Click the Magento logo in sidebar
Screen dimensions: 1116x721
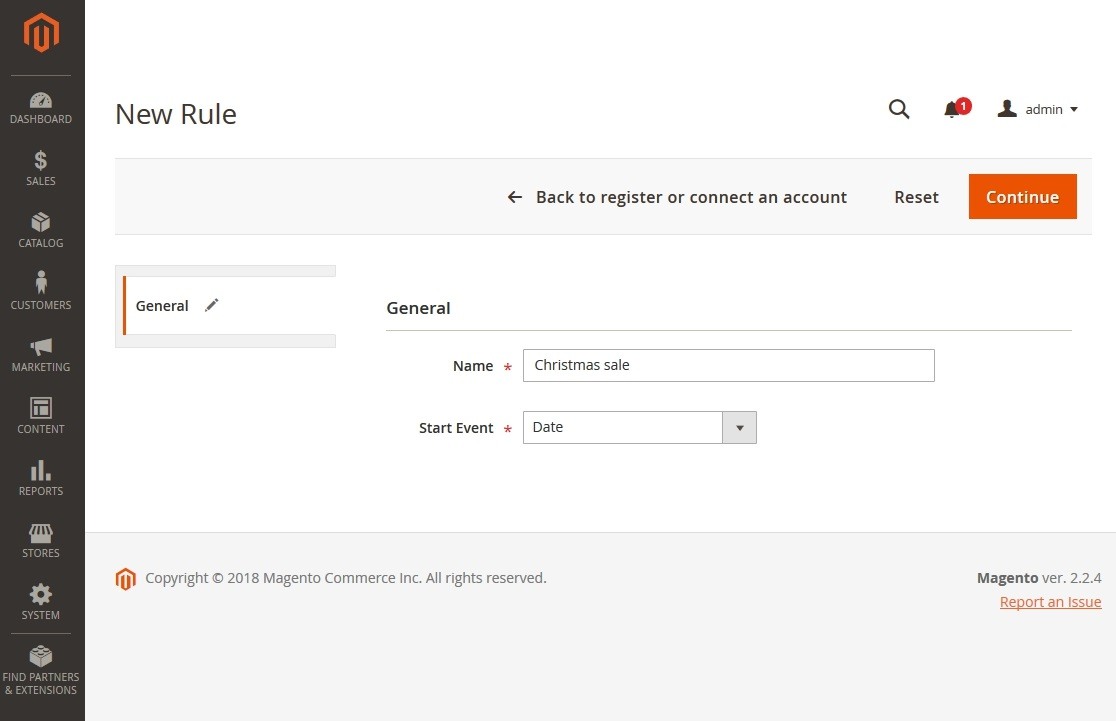click(42, 34)
